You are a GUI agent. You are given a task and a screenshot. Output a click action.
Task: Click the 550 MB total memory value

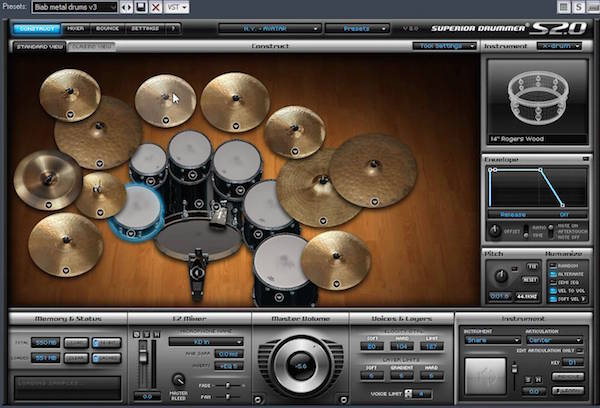coord(46,343)
